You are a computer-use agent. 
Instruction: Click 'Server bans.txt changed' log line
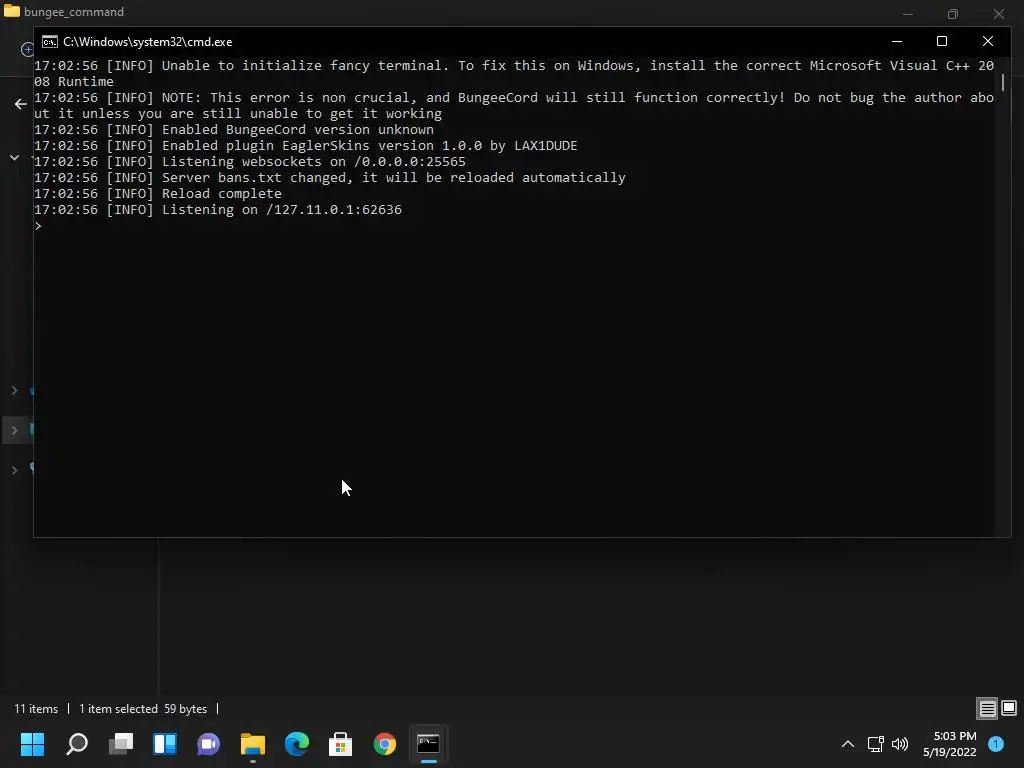[x=330, y=178]
